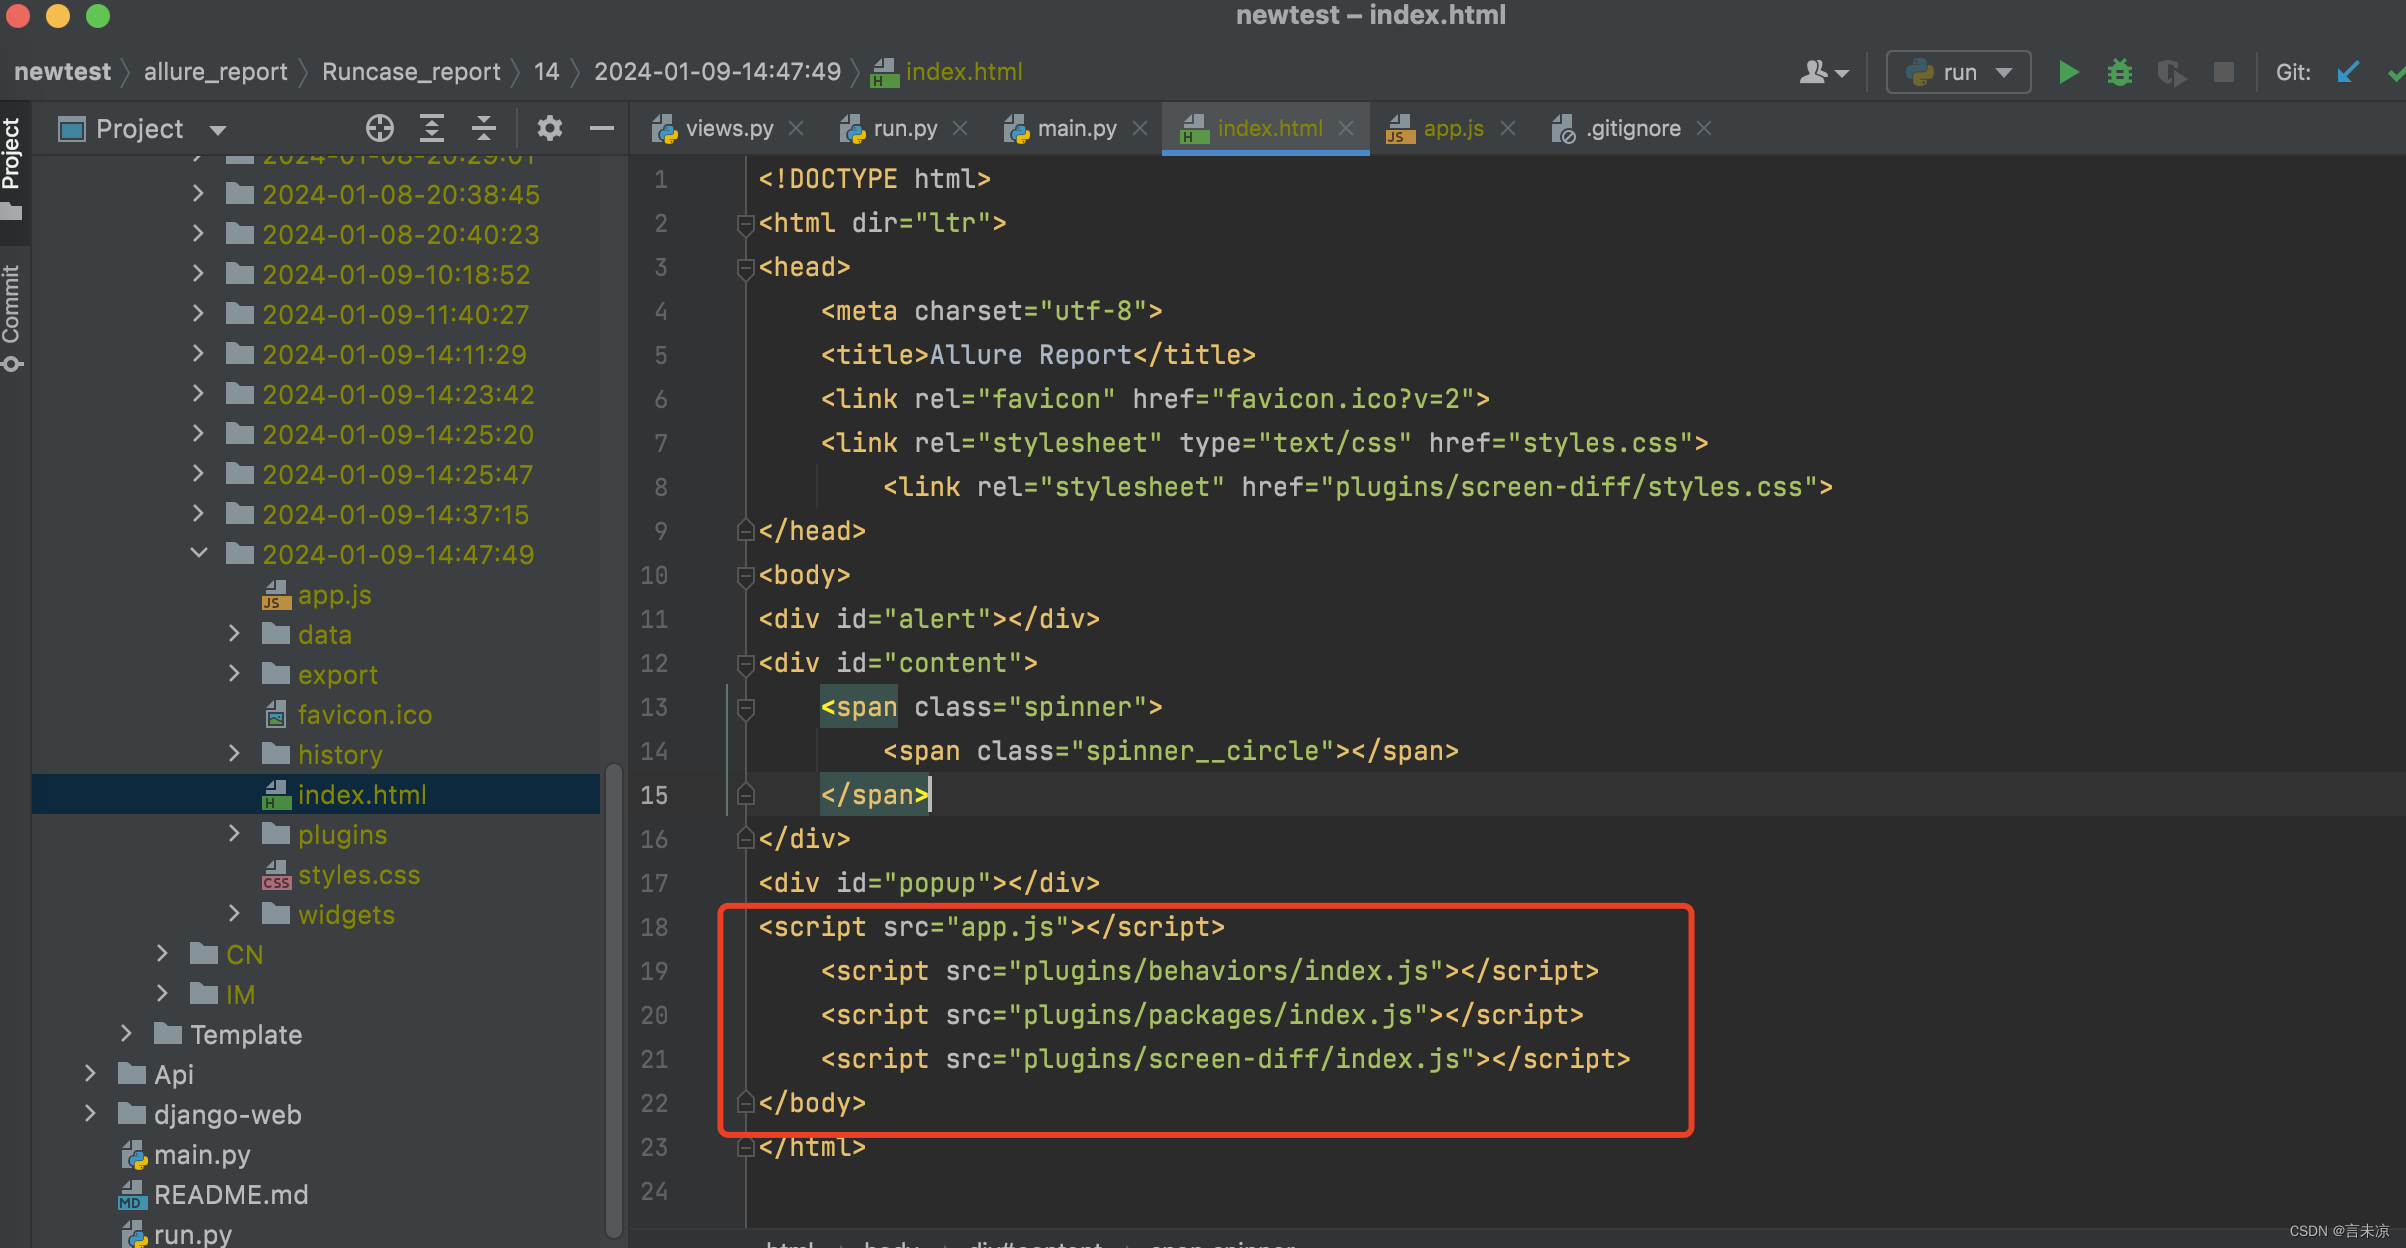Image resolution: width=2406 pixels, height=1248 pixels.
Task: Toggle code fold marker at body line 10
Action: tap(745, 575)
